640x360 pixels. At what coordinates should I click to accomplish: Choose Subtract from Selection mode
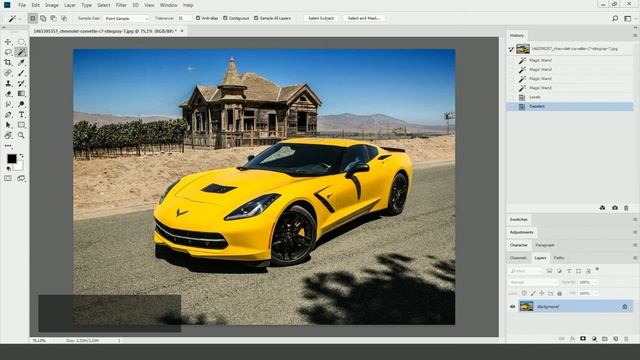(x=53, y=18)
